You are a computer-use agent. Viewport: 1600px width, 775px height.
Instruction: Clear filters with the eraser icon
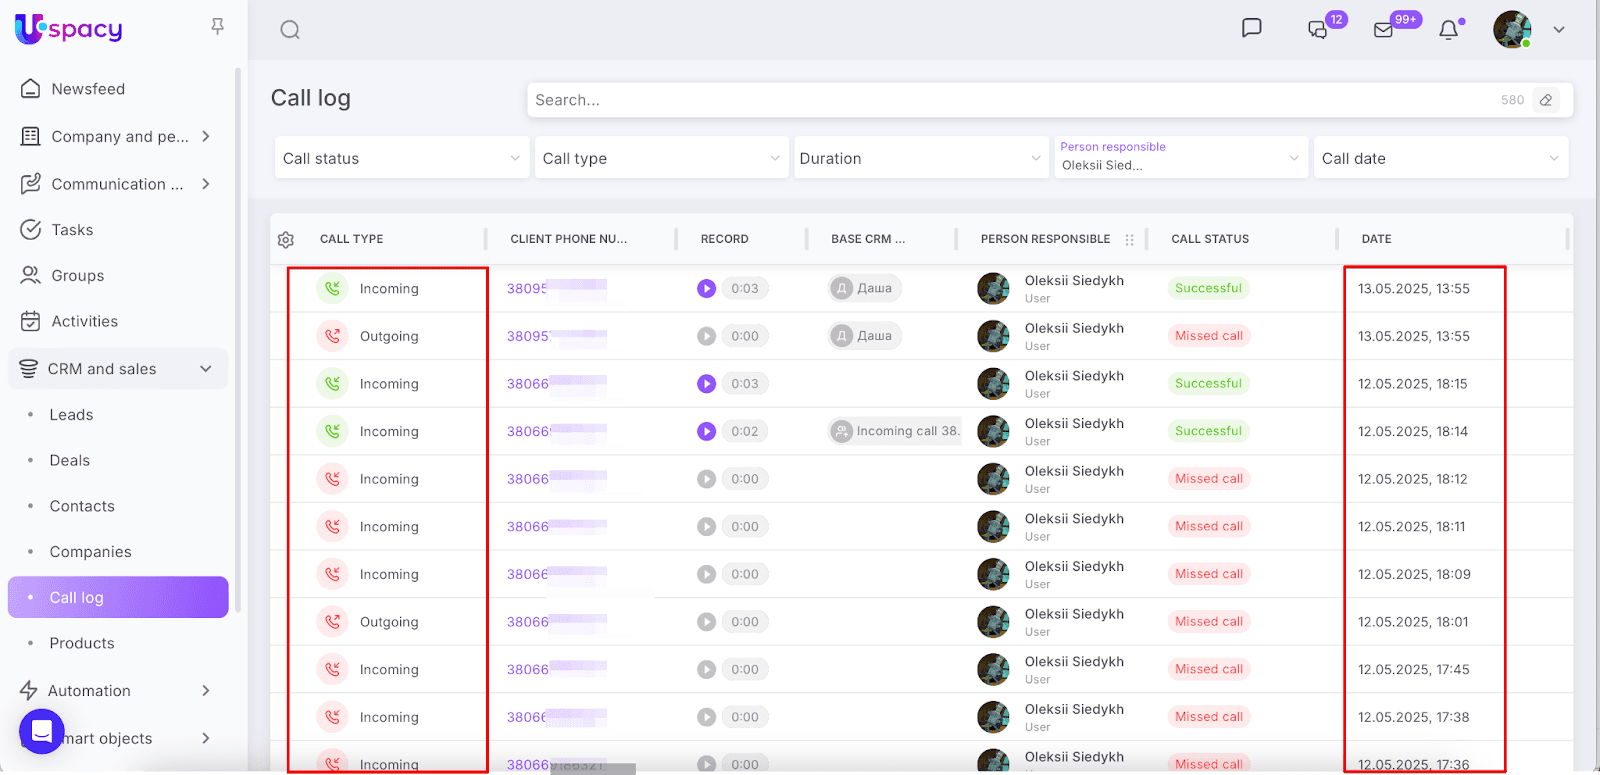coord(1546,100)
